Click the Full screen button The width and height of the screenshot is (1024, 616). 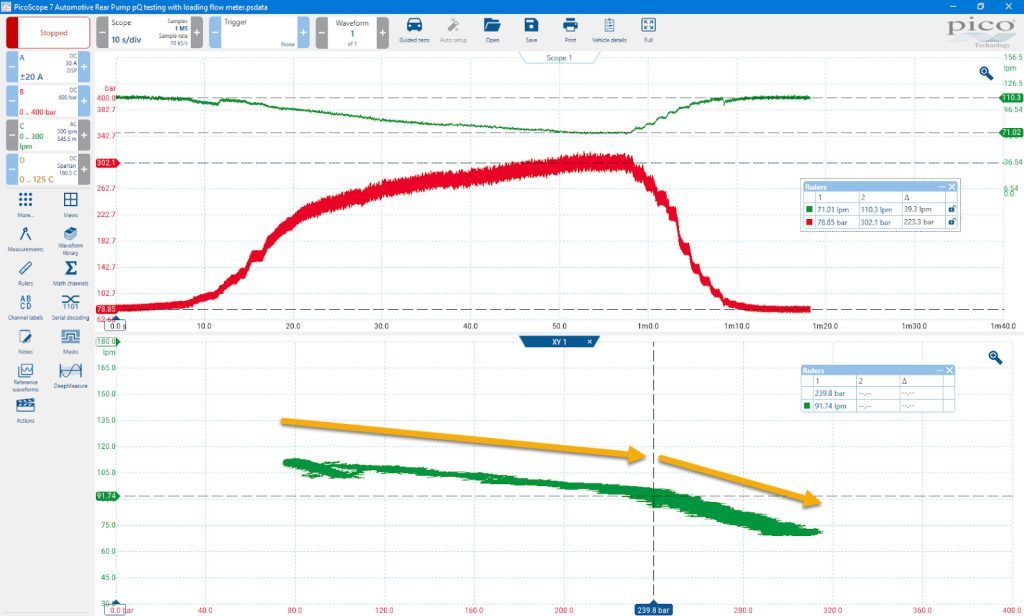pyautogui.click(x=648, y=31)
